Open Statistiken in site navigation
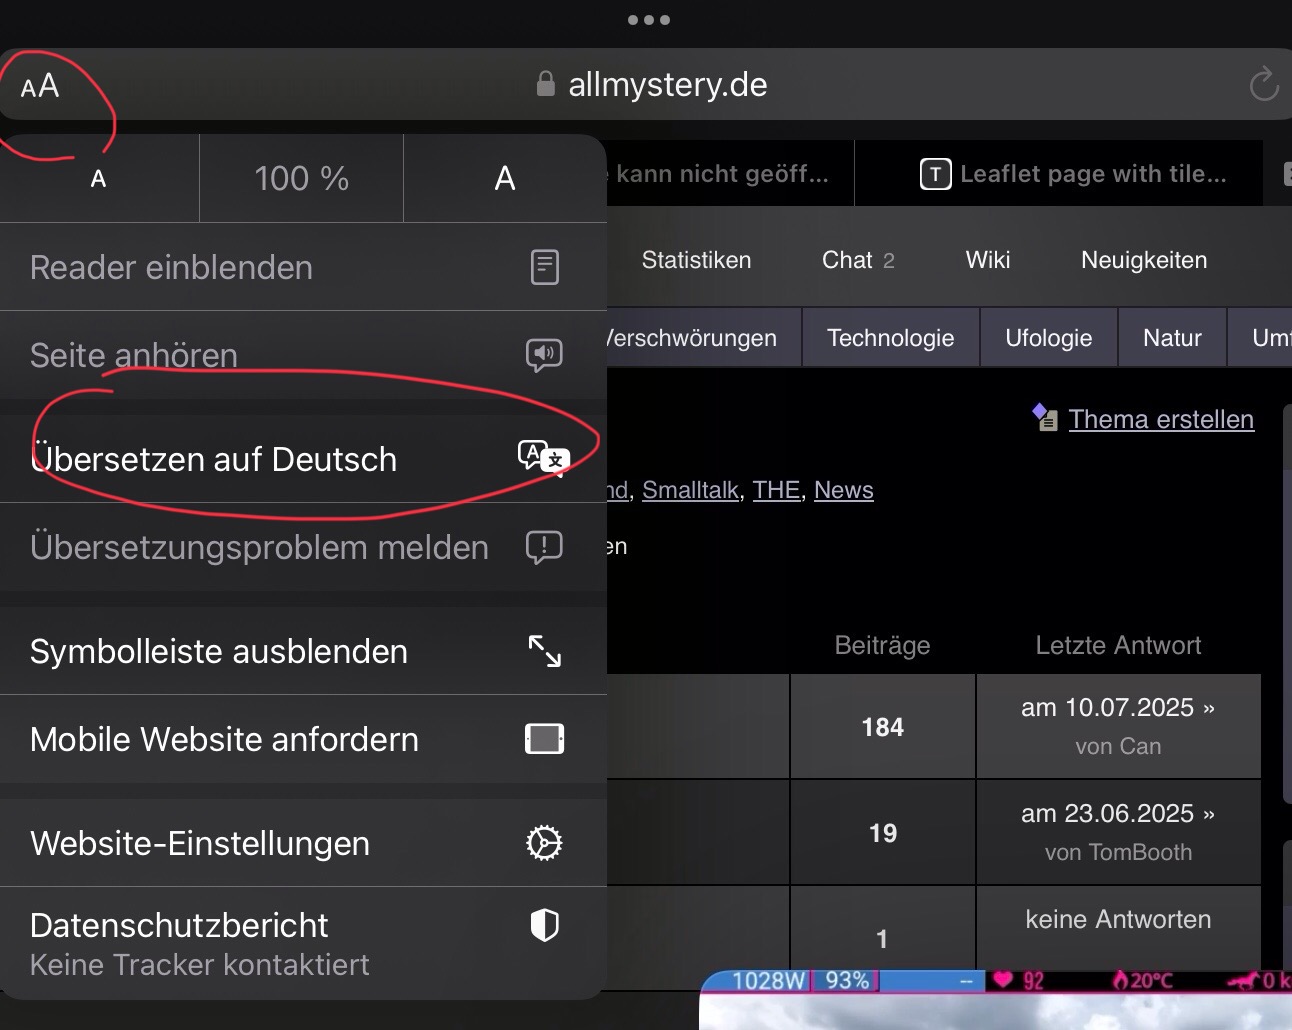Viewport: 1292px width, 1030px height. 696,260
